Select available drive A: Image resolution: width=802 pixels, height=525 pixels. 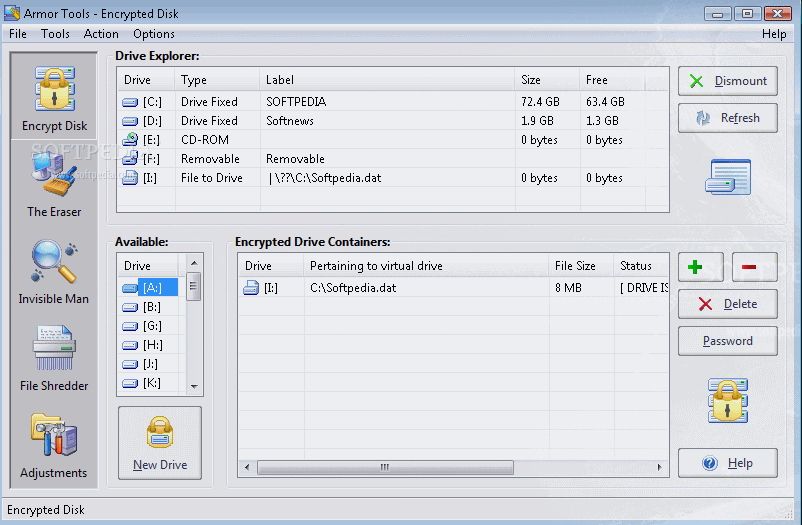pos(152,288)
